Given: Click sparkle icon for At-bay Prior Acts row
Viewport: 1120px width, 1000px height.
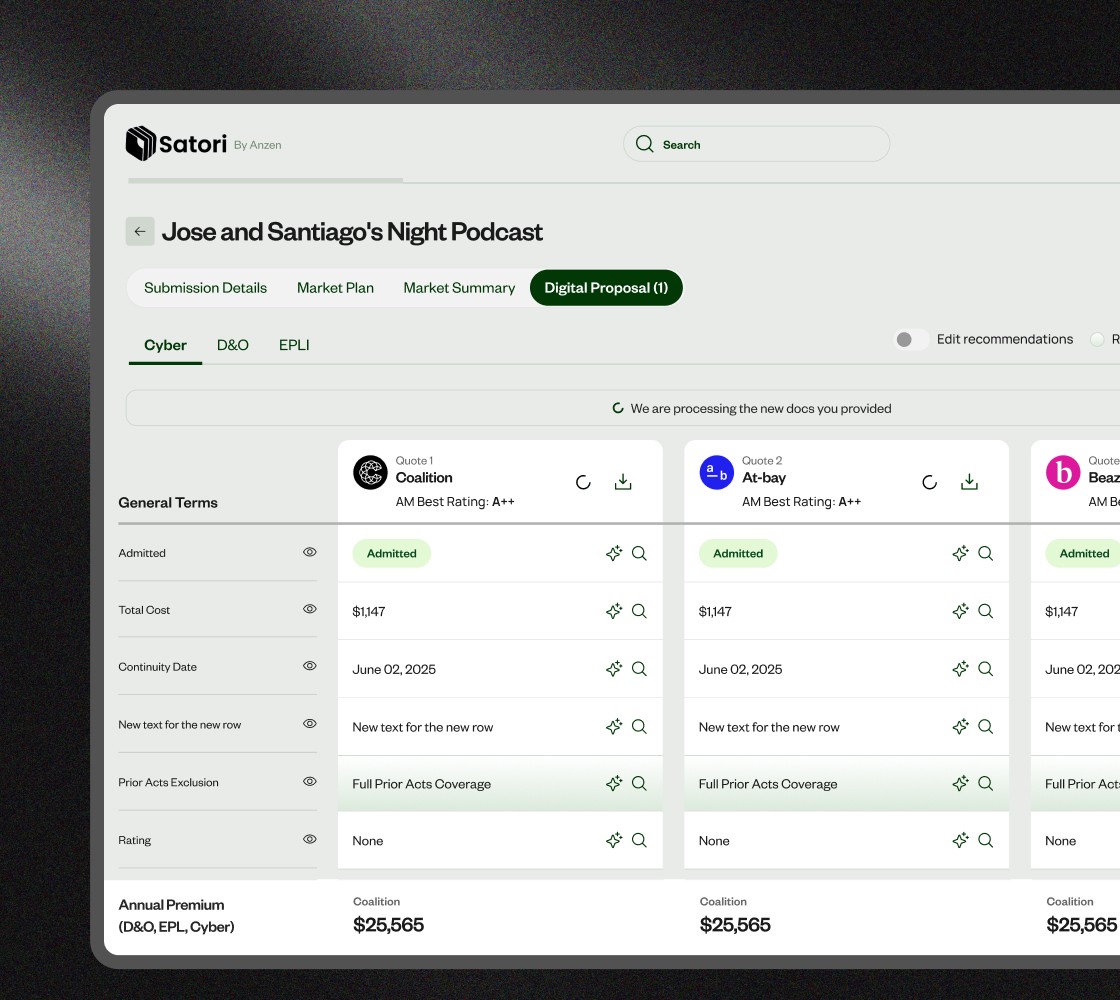Looking at the screenshot, I should tap(960, 784).
